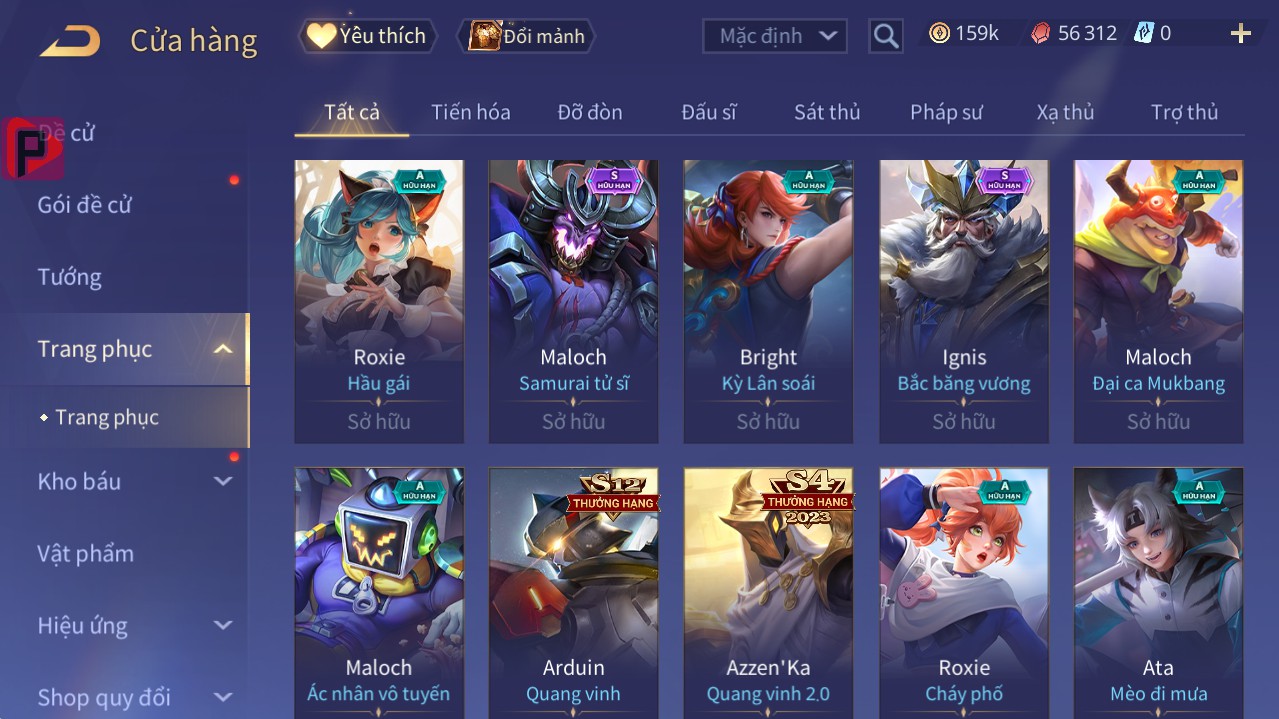
Task: Click the blue voucher currency icon
Action: click(x=1143, y=33)
